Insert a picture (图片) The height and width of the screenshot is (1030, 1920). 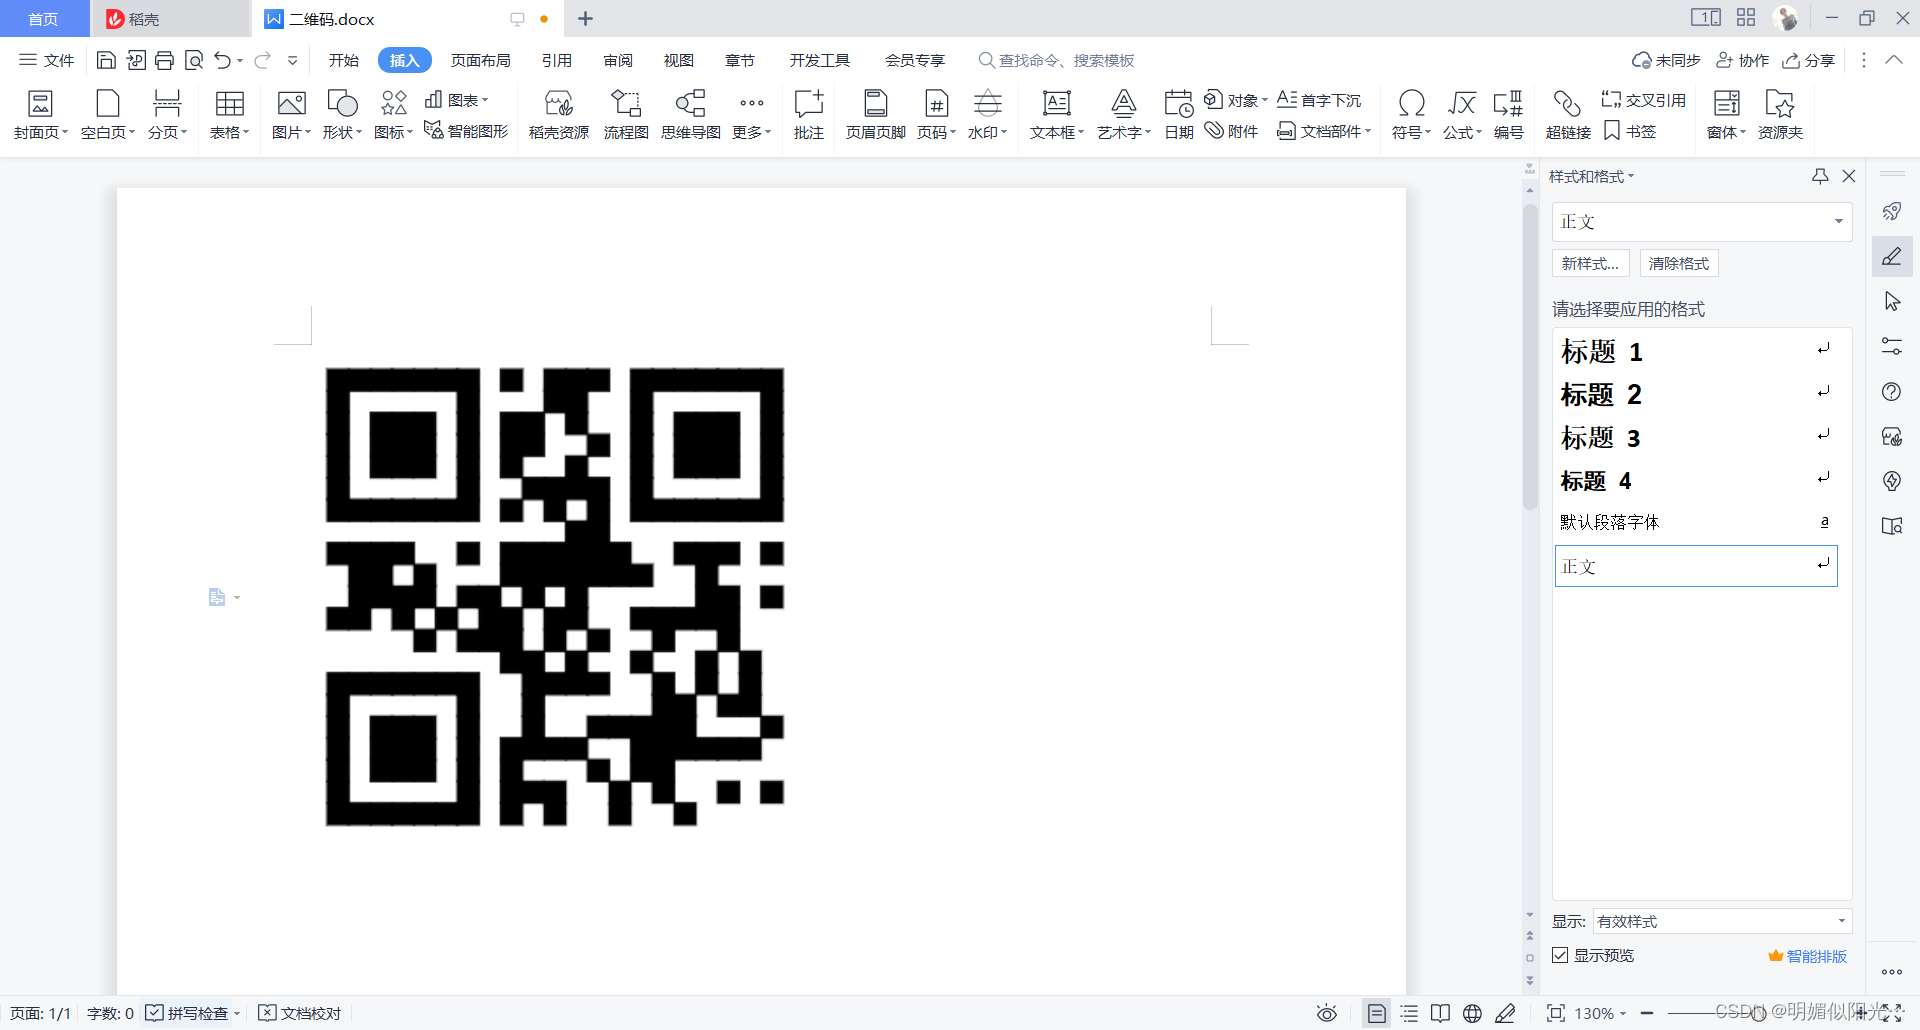[x=291, y=115]
